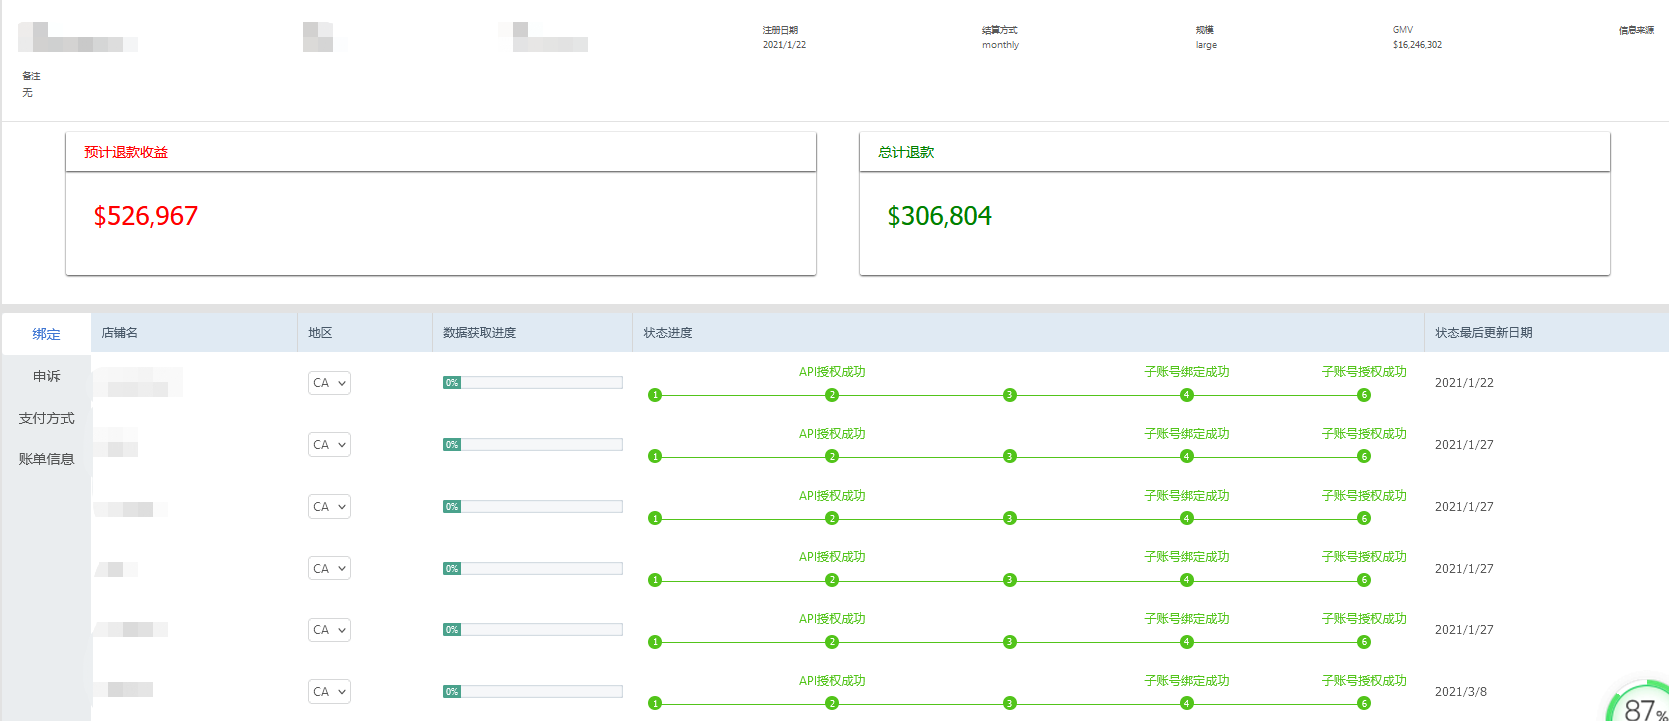Go to the 账单信息 tab
The width and height of the screenshot is (1669, 721).
(46, 459)
